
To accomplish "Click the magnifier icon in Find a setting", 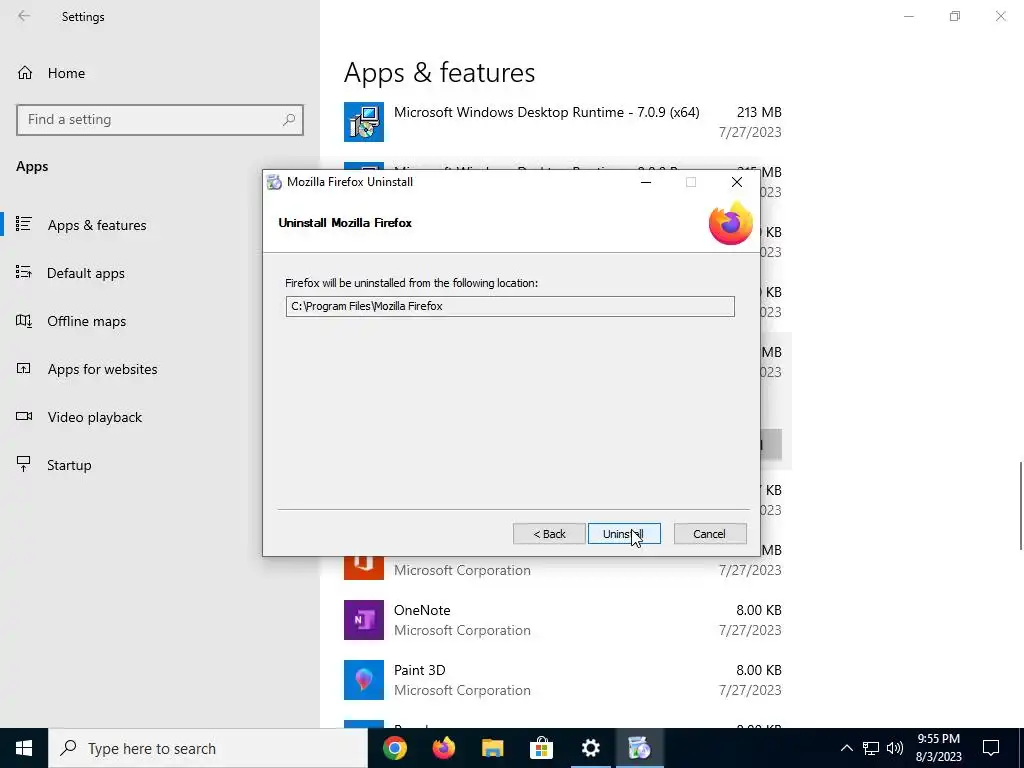I will [x=289, y=120].
